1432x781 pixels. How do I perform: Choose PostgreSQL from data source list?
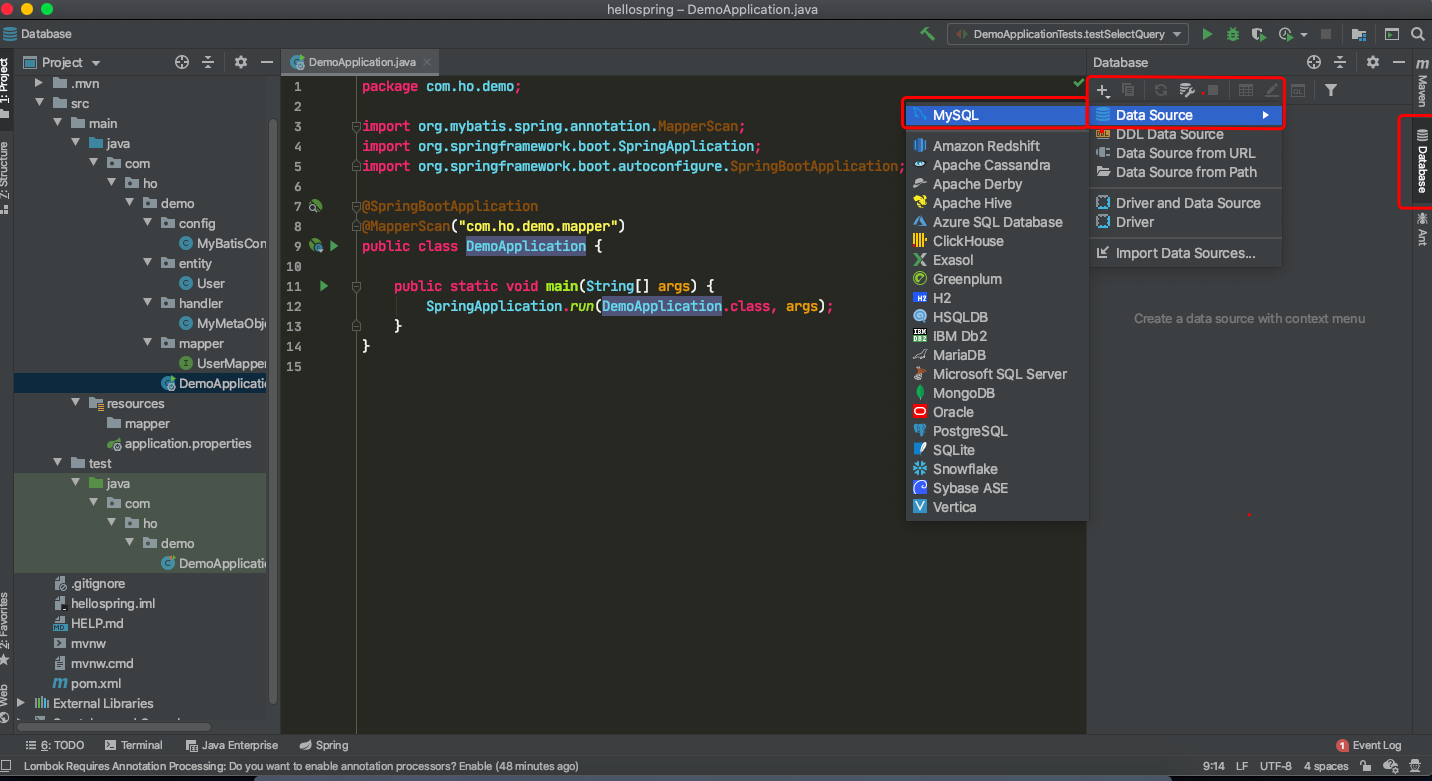[995, 431]
